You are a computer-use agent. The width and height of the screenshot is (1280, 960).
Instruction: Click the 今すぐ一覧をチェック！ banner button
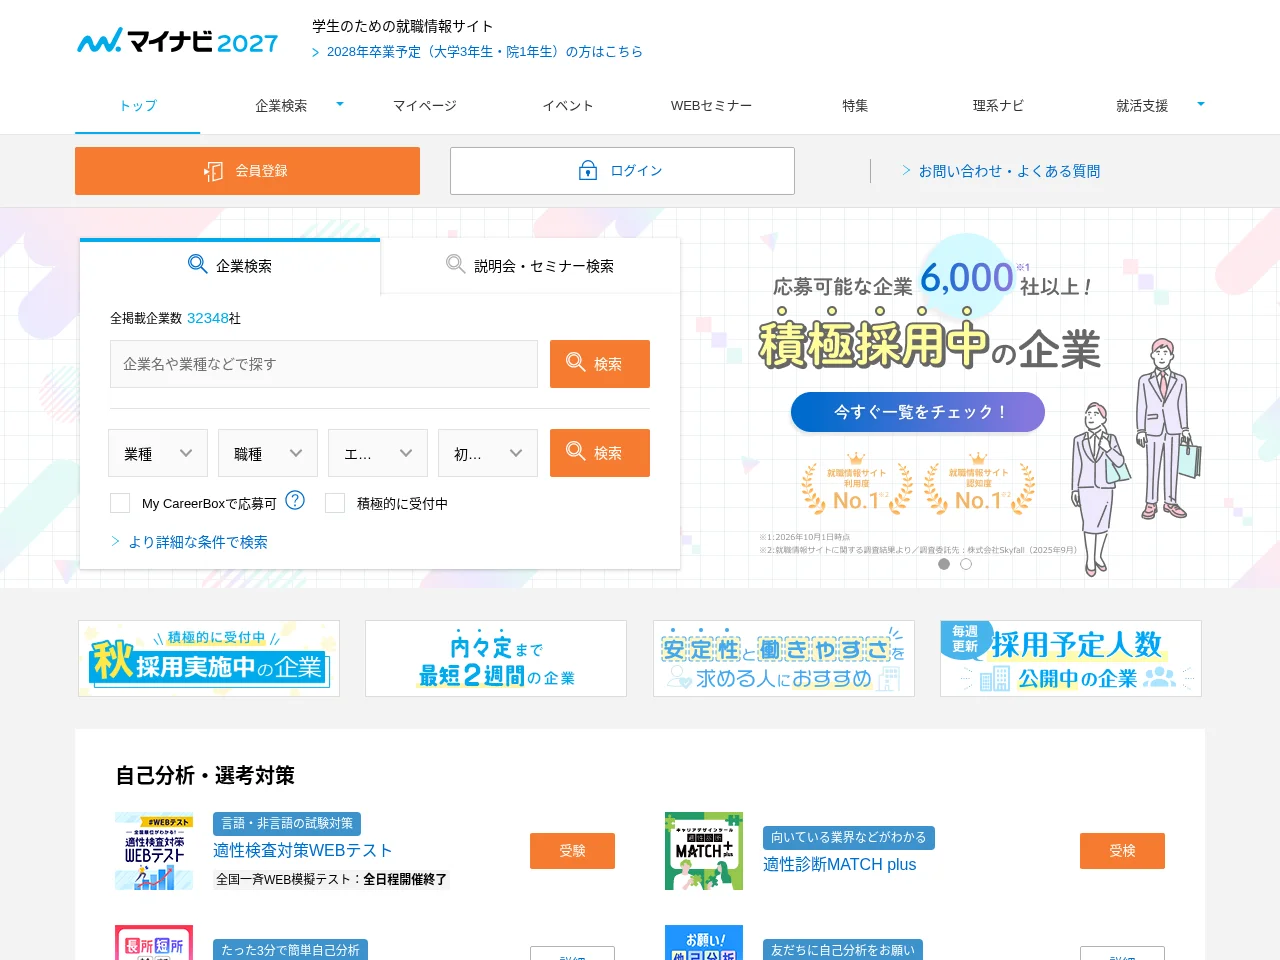(x=918, y=412)
